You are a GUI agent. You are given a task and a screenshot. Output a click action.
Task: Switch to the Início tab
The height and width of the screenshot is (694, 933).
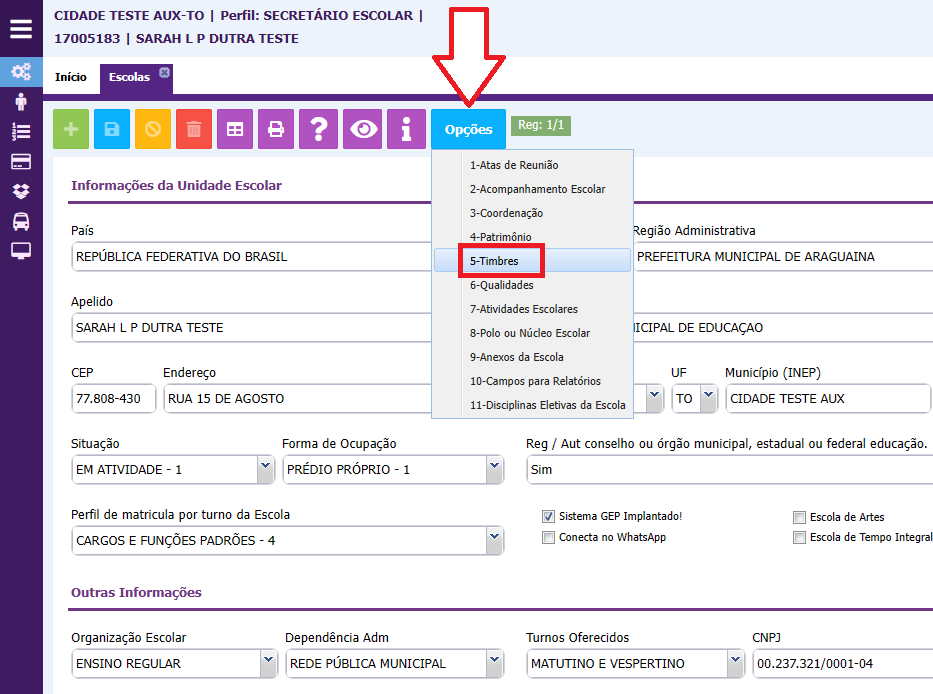[x=70, y=77]
